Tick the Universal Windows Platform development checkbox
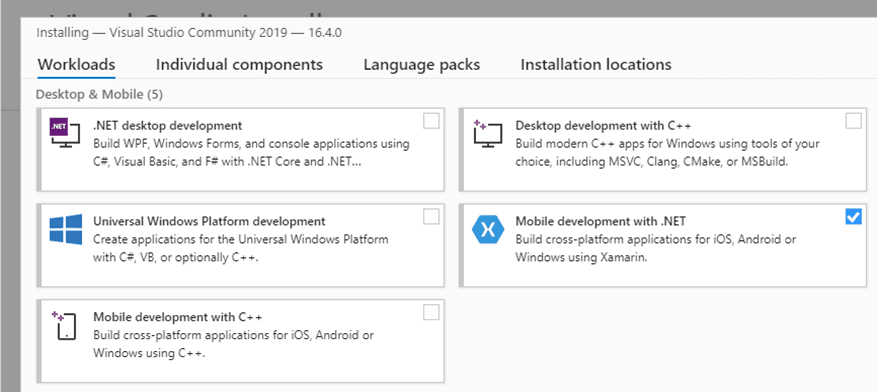877x392 pixels. [x=431, y=216]
